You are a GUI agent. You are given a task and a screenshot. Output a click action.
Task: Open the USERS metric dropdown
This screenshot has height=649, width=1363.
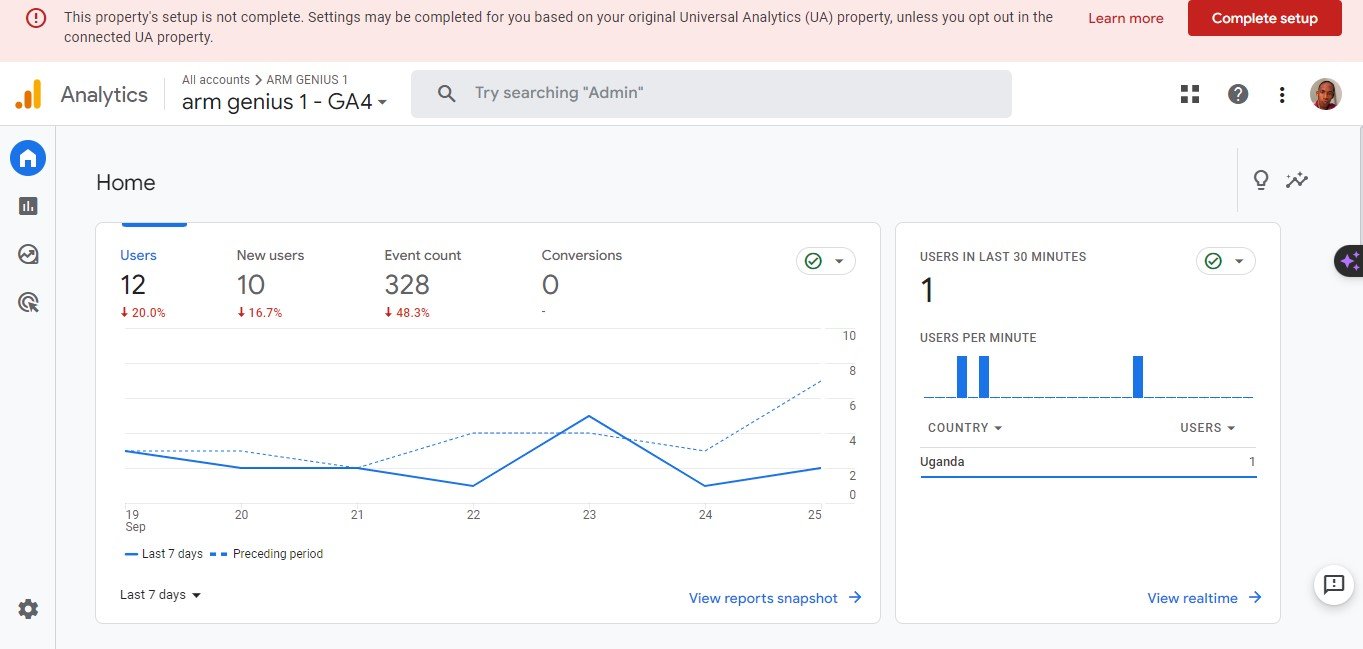point(1208,427)
